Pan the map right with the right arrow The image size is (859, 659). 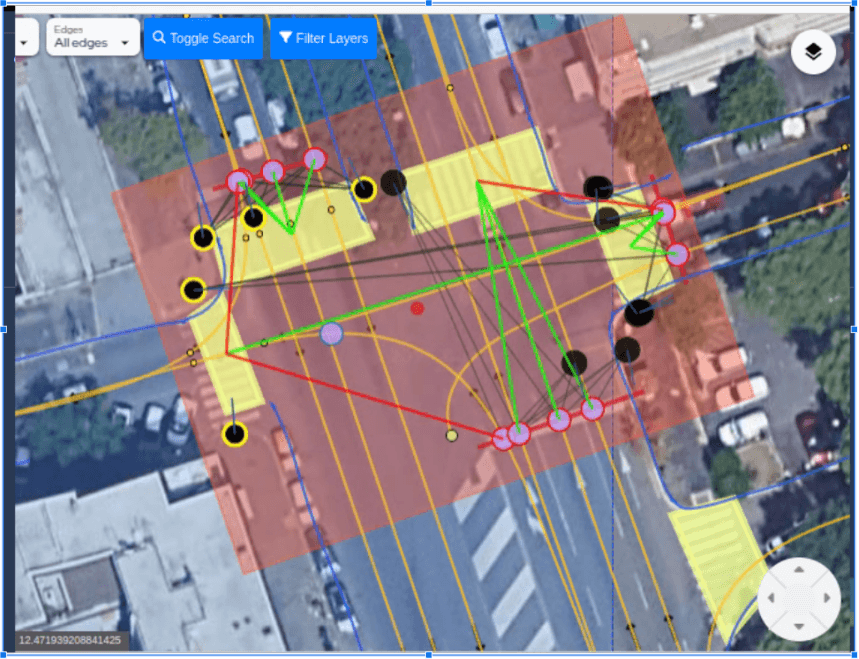click(827, 598)
